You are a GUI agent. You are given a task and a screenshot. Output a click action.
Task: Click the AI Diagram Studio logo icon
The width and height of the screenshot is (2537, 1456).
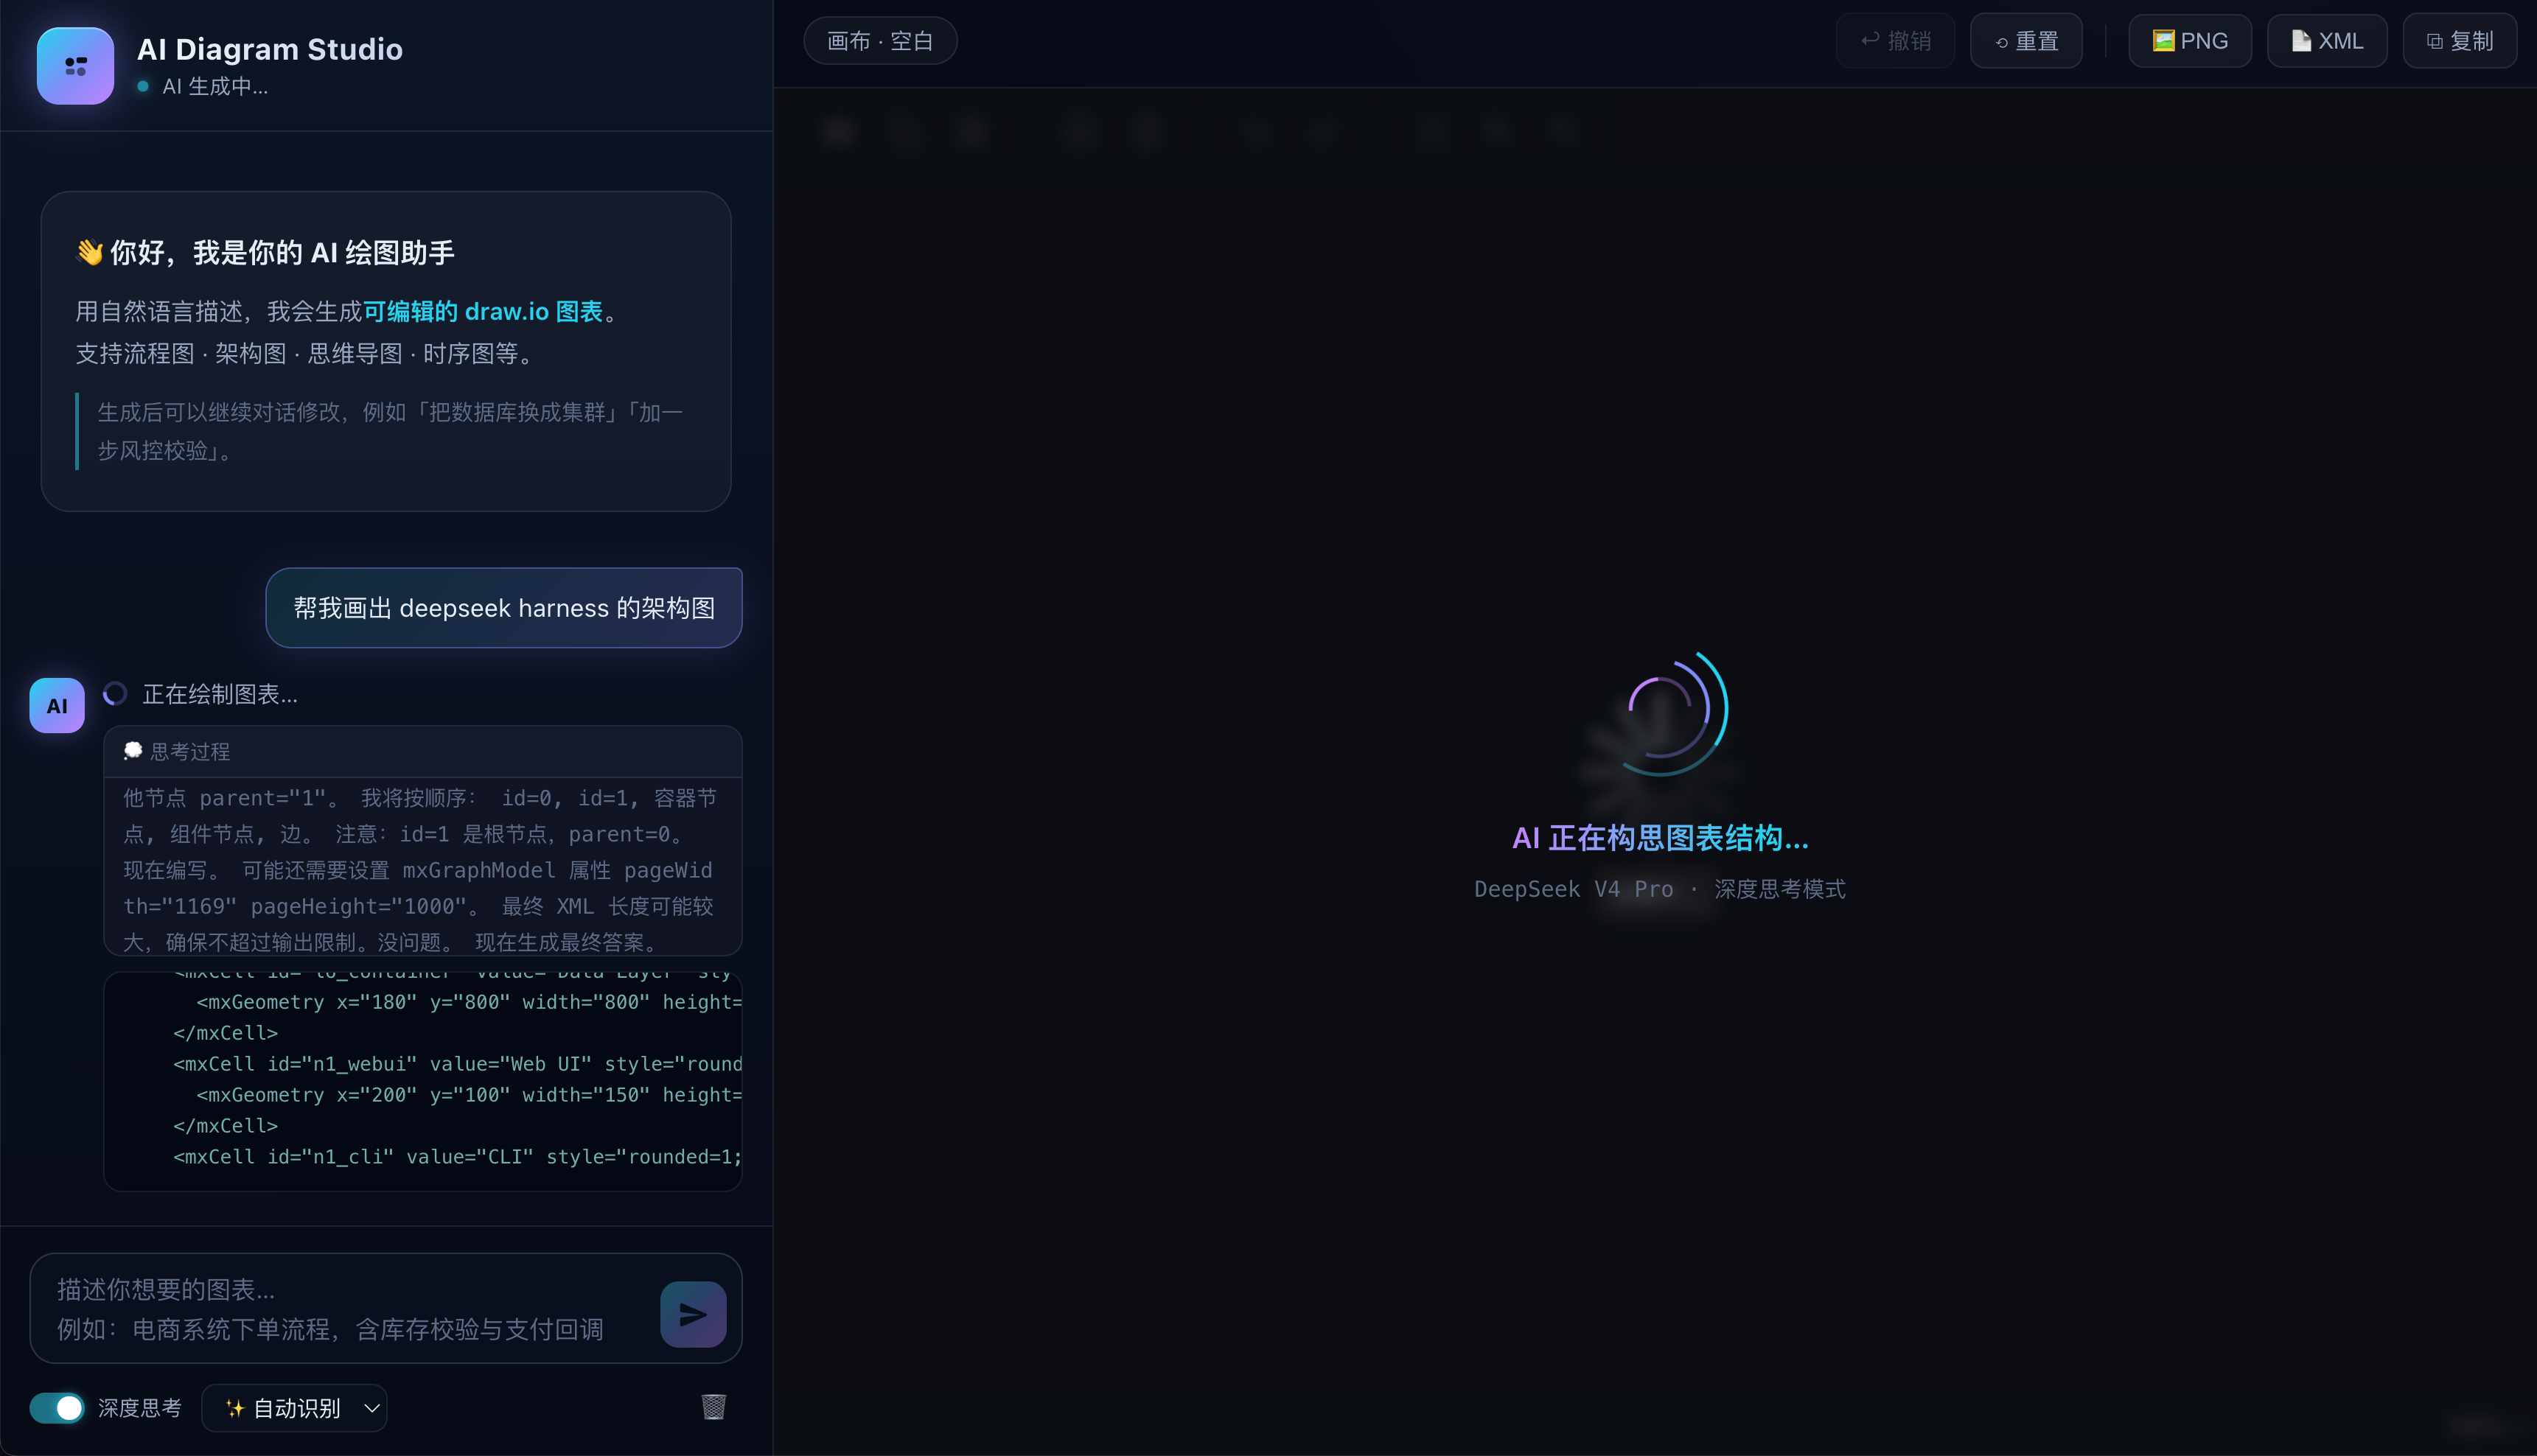(x=75, y=66)
